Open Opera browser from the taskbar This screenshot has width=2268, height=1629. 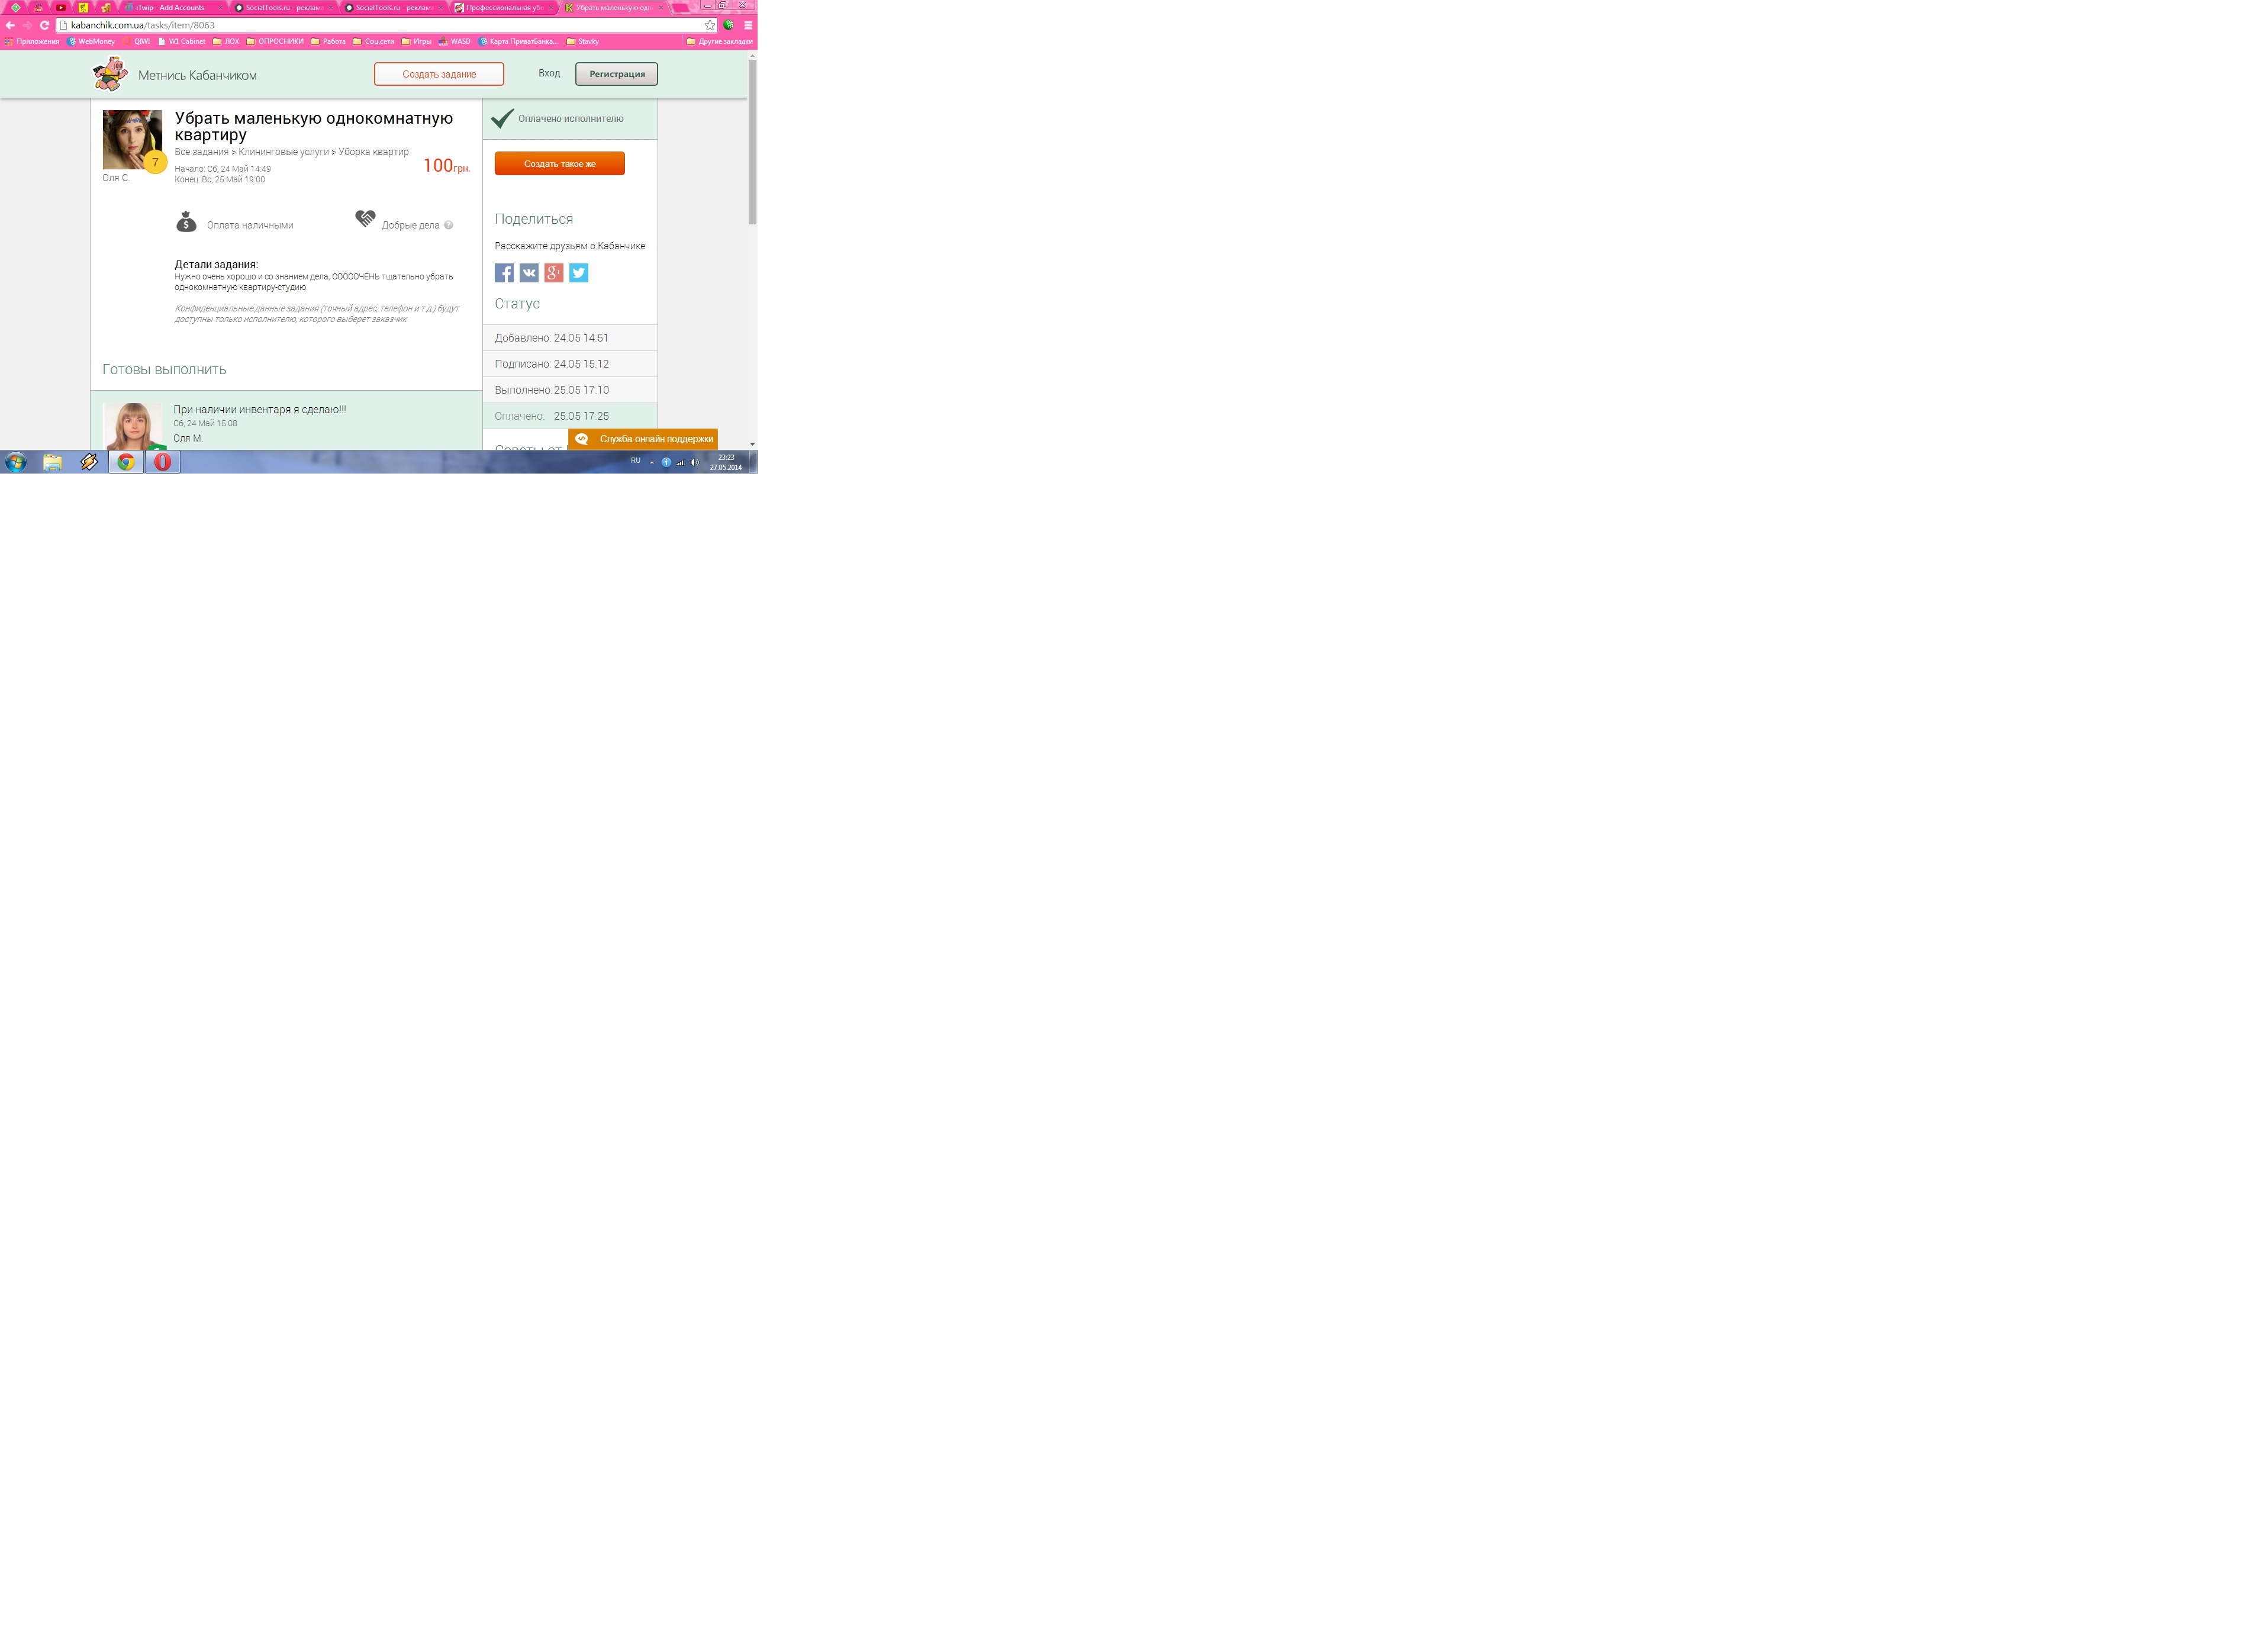tap(163, 462)
